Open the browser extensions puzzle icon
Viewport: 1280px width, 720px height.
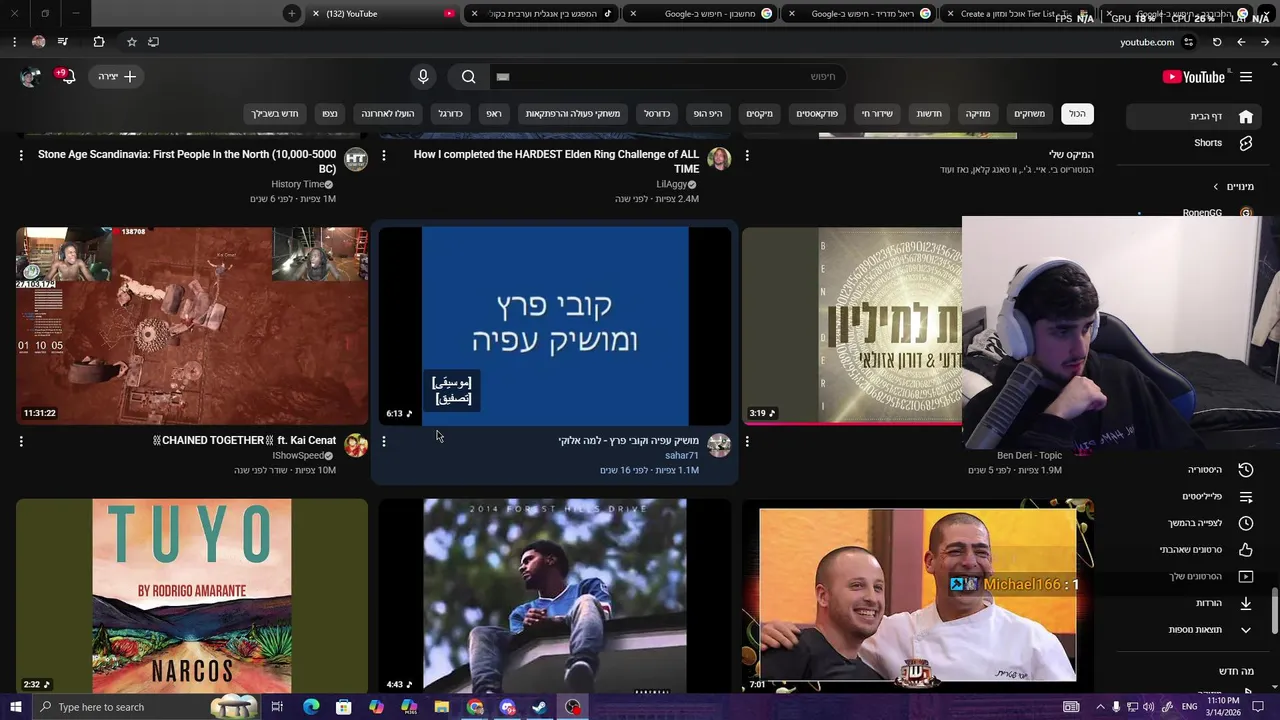(98, 42)
